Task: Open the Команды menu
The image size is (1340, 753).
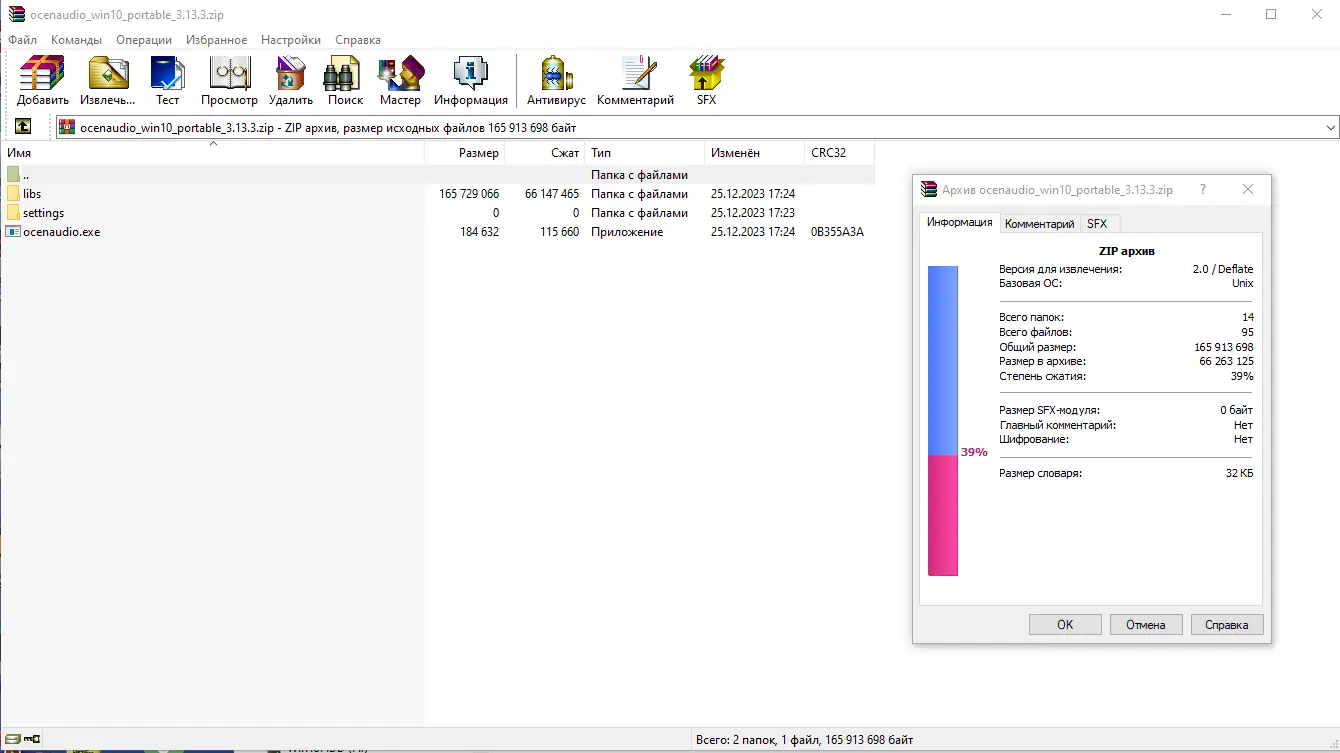Action: pyautogui.click(x=76, y=40)
